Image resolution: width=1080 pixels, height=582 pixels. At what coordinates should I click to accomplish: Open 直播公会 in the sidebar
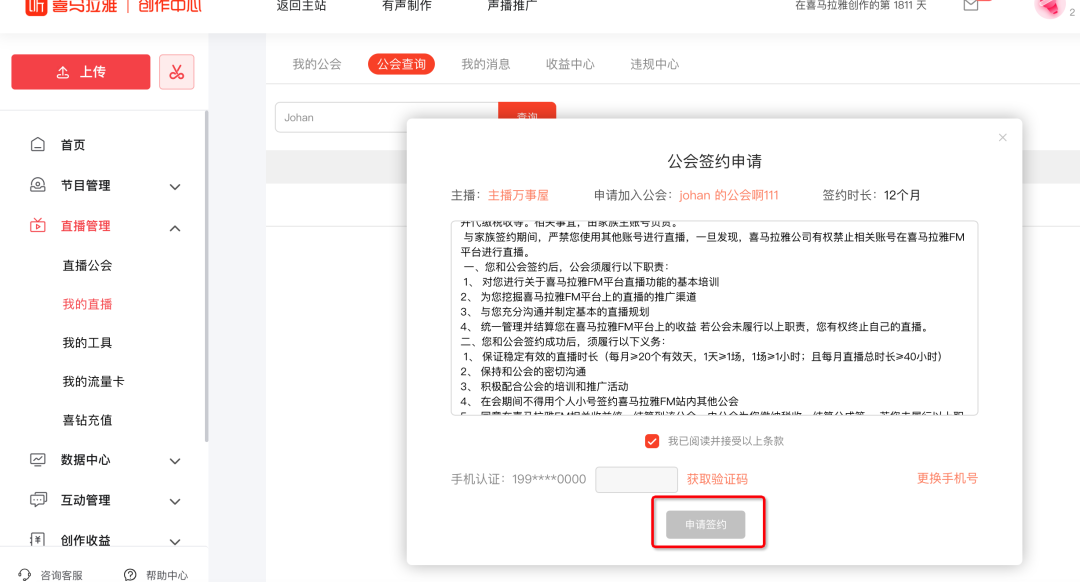click(x=87, y=265)
